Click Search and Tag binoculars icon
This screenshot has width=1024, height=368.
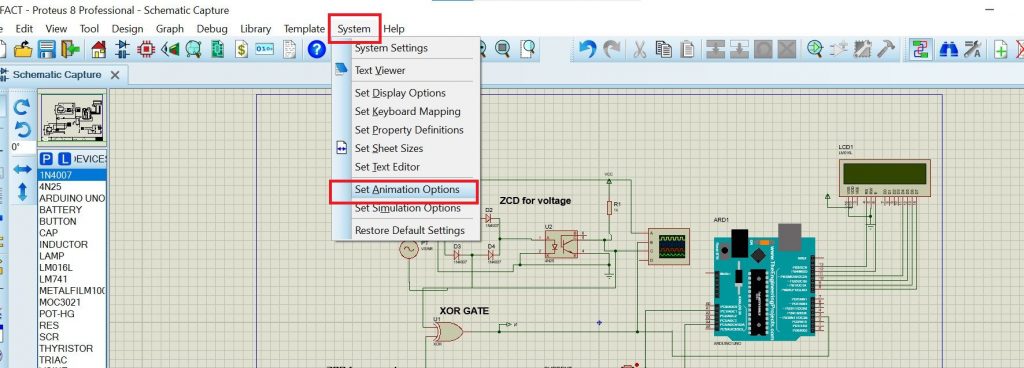click(x=948, y=49)
